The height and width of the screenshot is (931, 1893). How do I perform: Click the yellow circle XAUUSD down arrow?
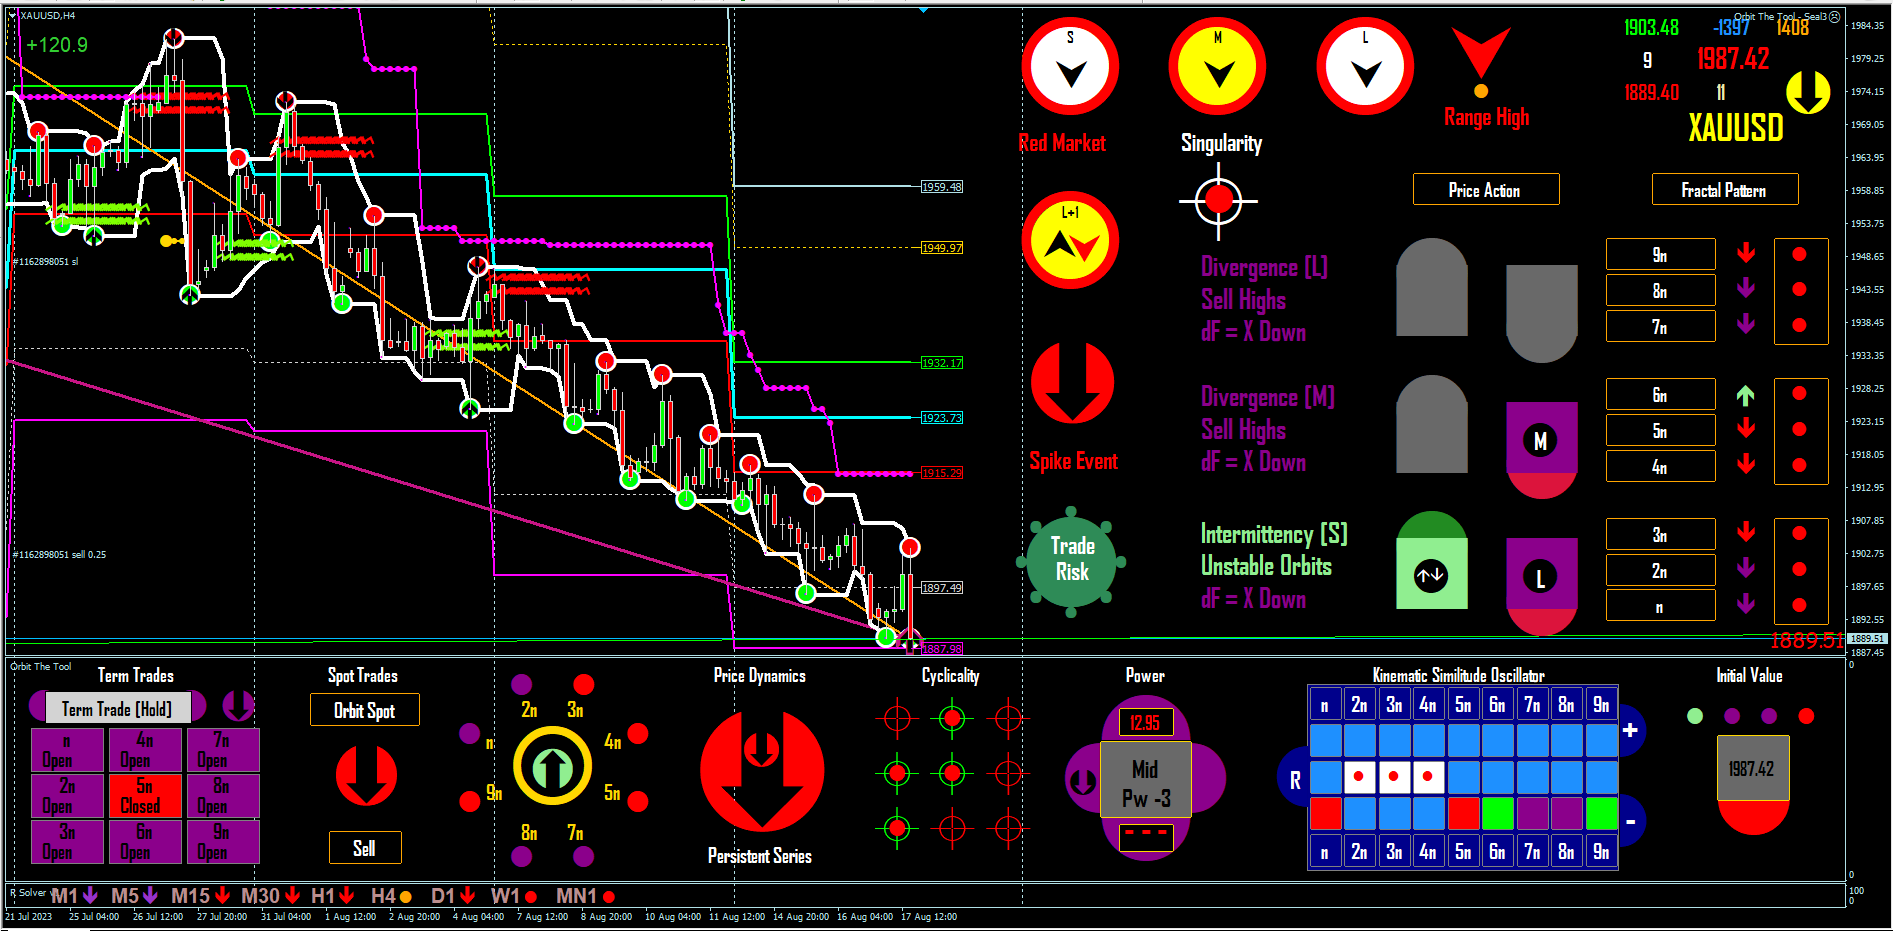pos(1808,92)
